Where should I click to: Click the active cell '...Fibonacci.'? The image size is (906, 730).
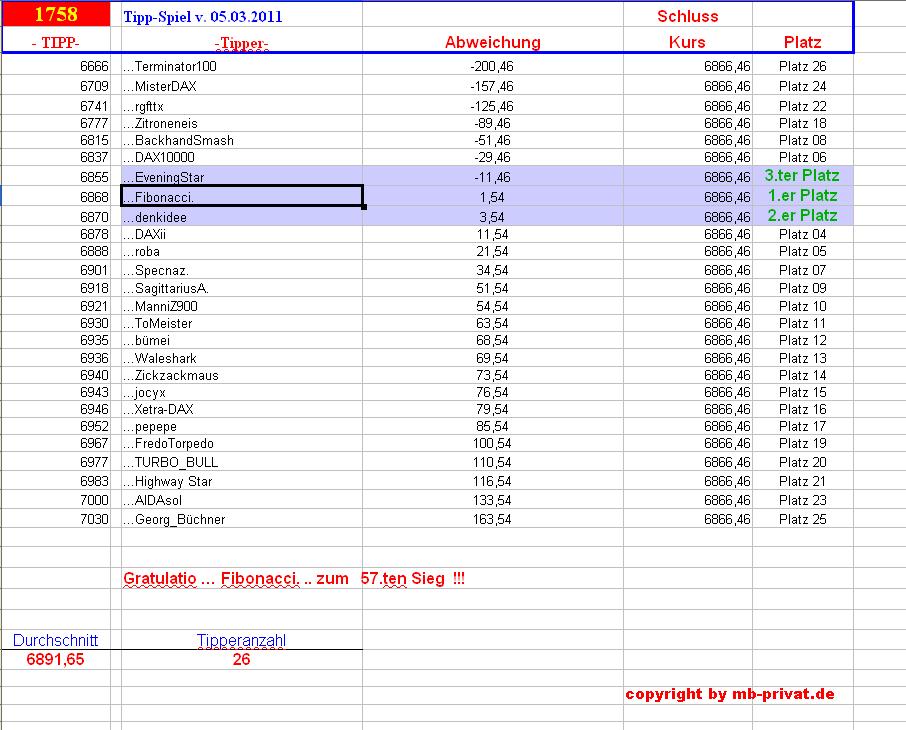[242, 197]
